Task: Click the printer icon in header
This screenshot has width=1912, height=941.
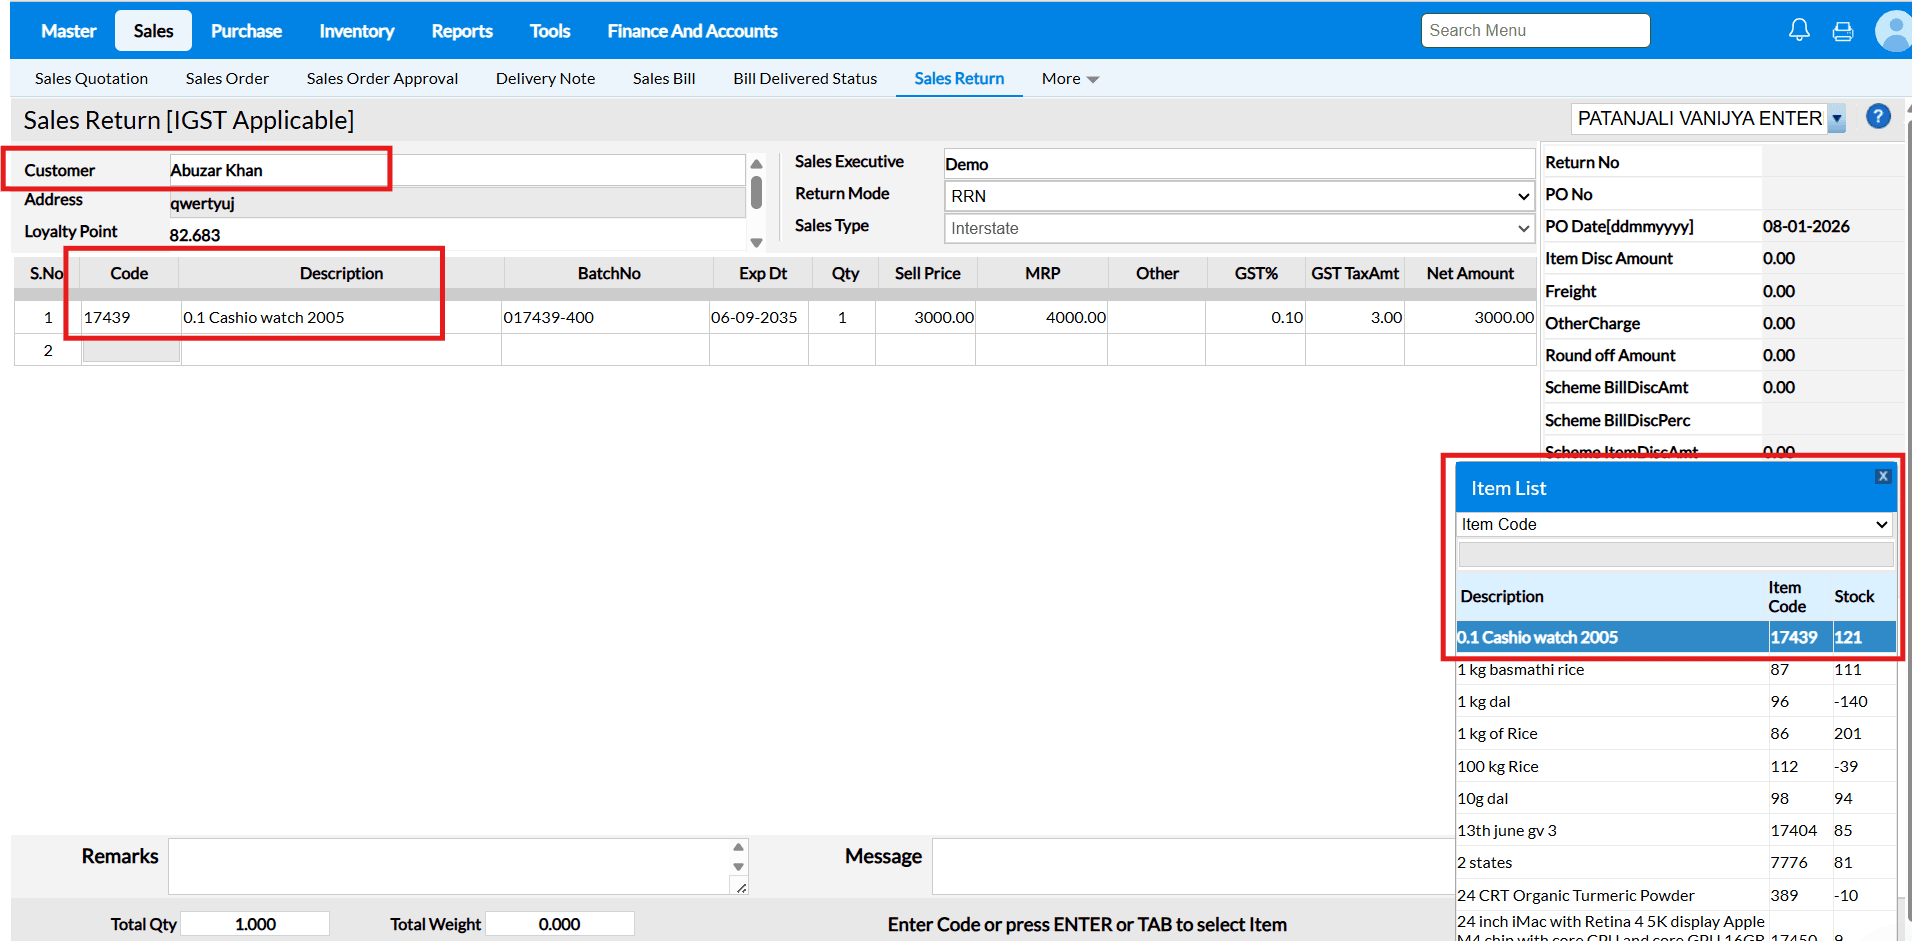Action: pyautogui.click(x=1843, y=31)
